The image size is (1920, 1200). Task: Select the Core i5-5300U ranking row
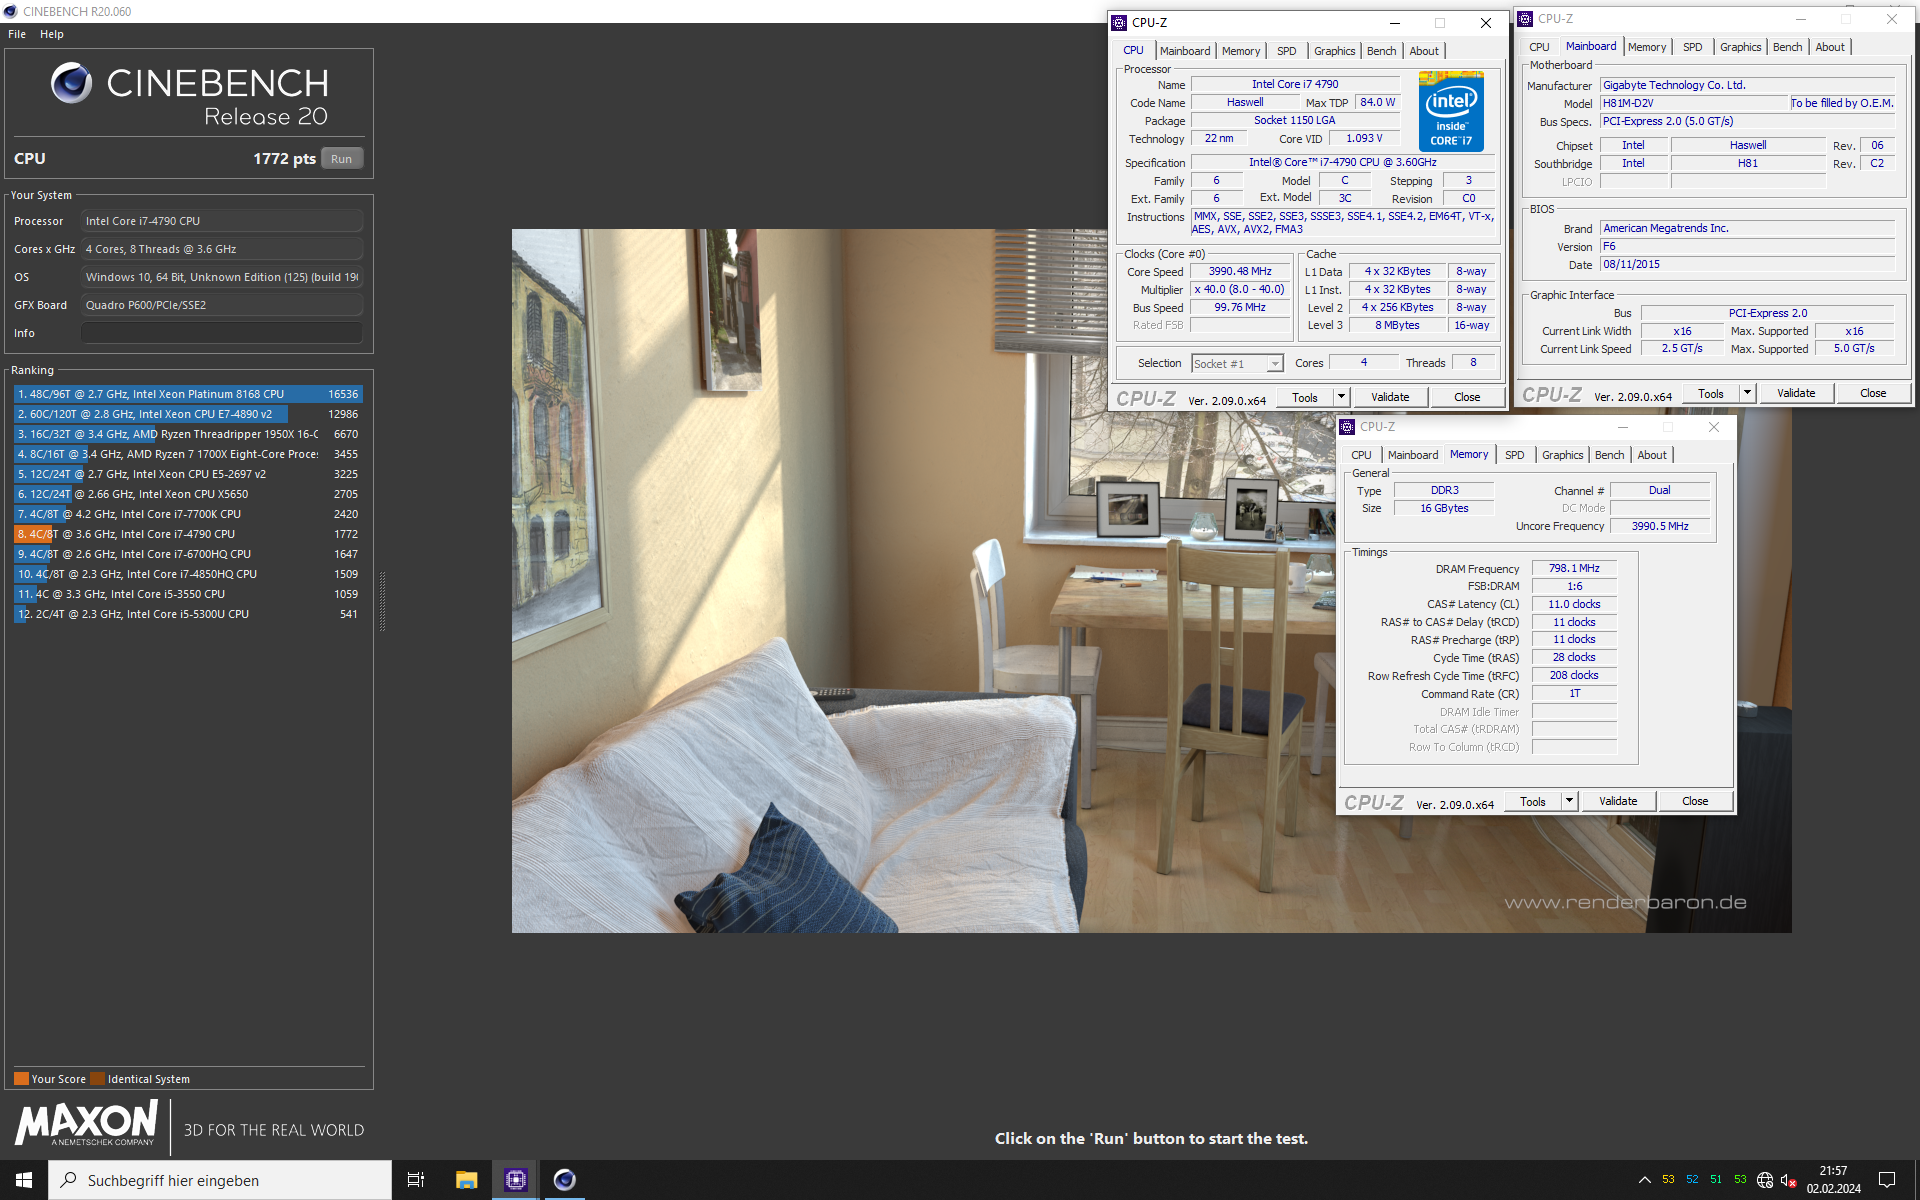point(187,614)
